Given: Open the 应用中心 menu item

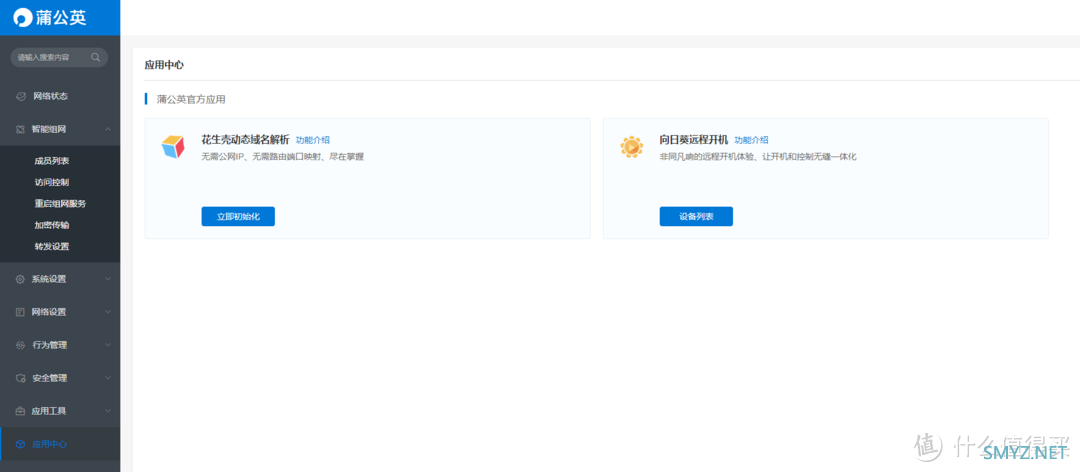Looking at the screenshot, I should [60, 444].
